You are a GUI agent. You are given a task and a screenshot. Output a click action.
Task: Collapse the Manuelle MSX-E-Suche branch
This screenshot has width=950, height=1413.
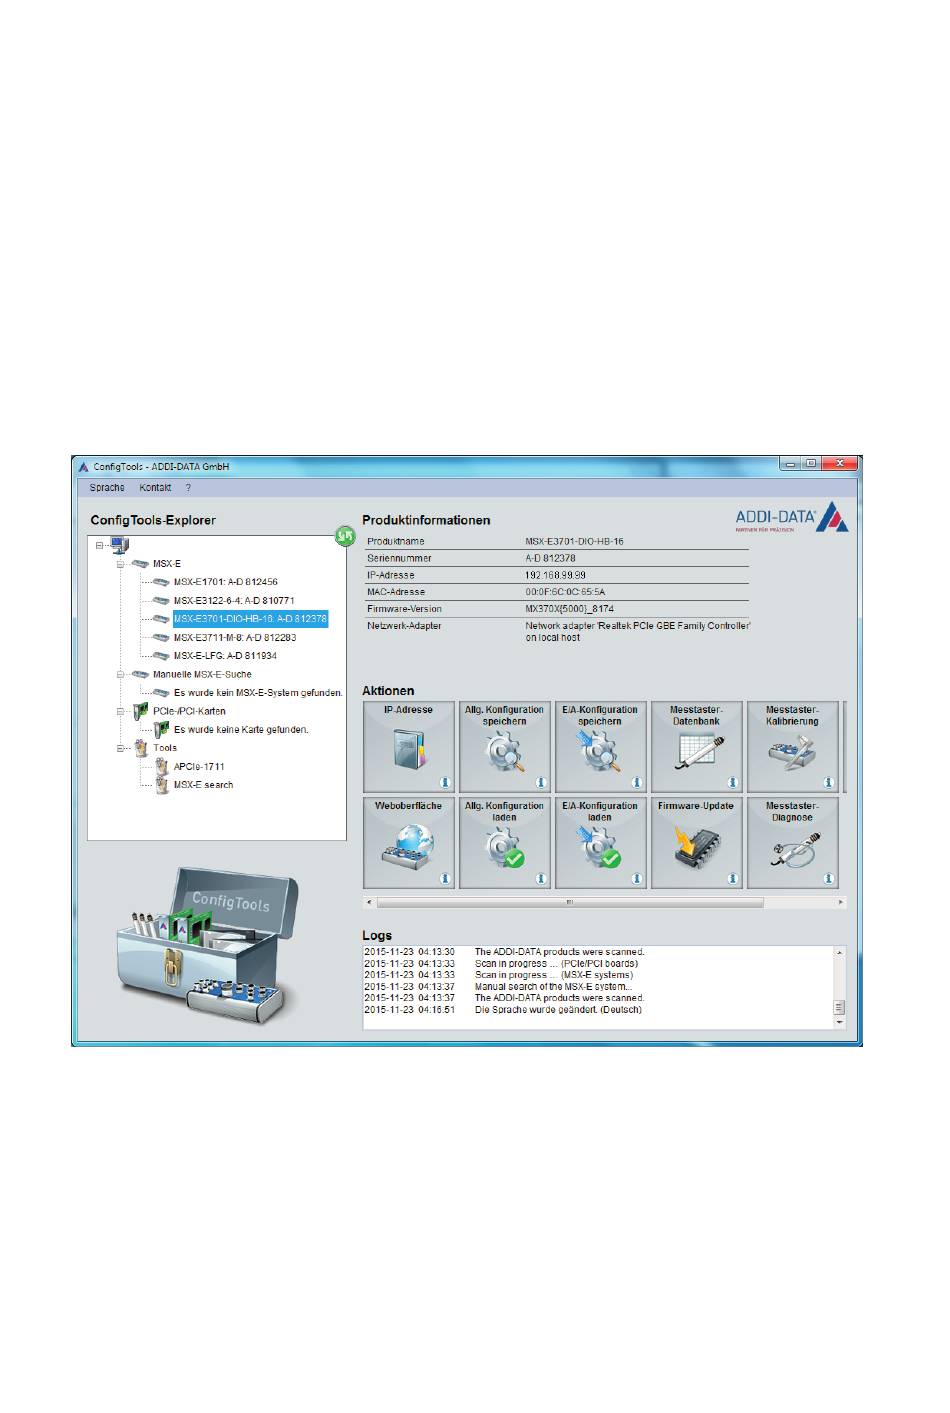(120, 675)
